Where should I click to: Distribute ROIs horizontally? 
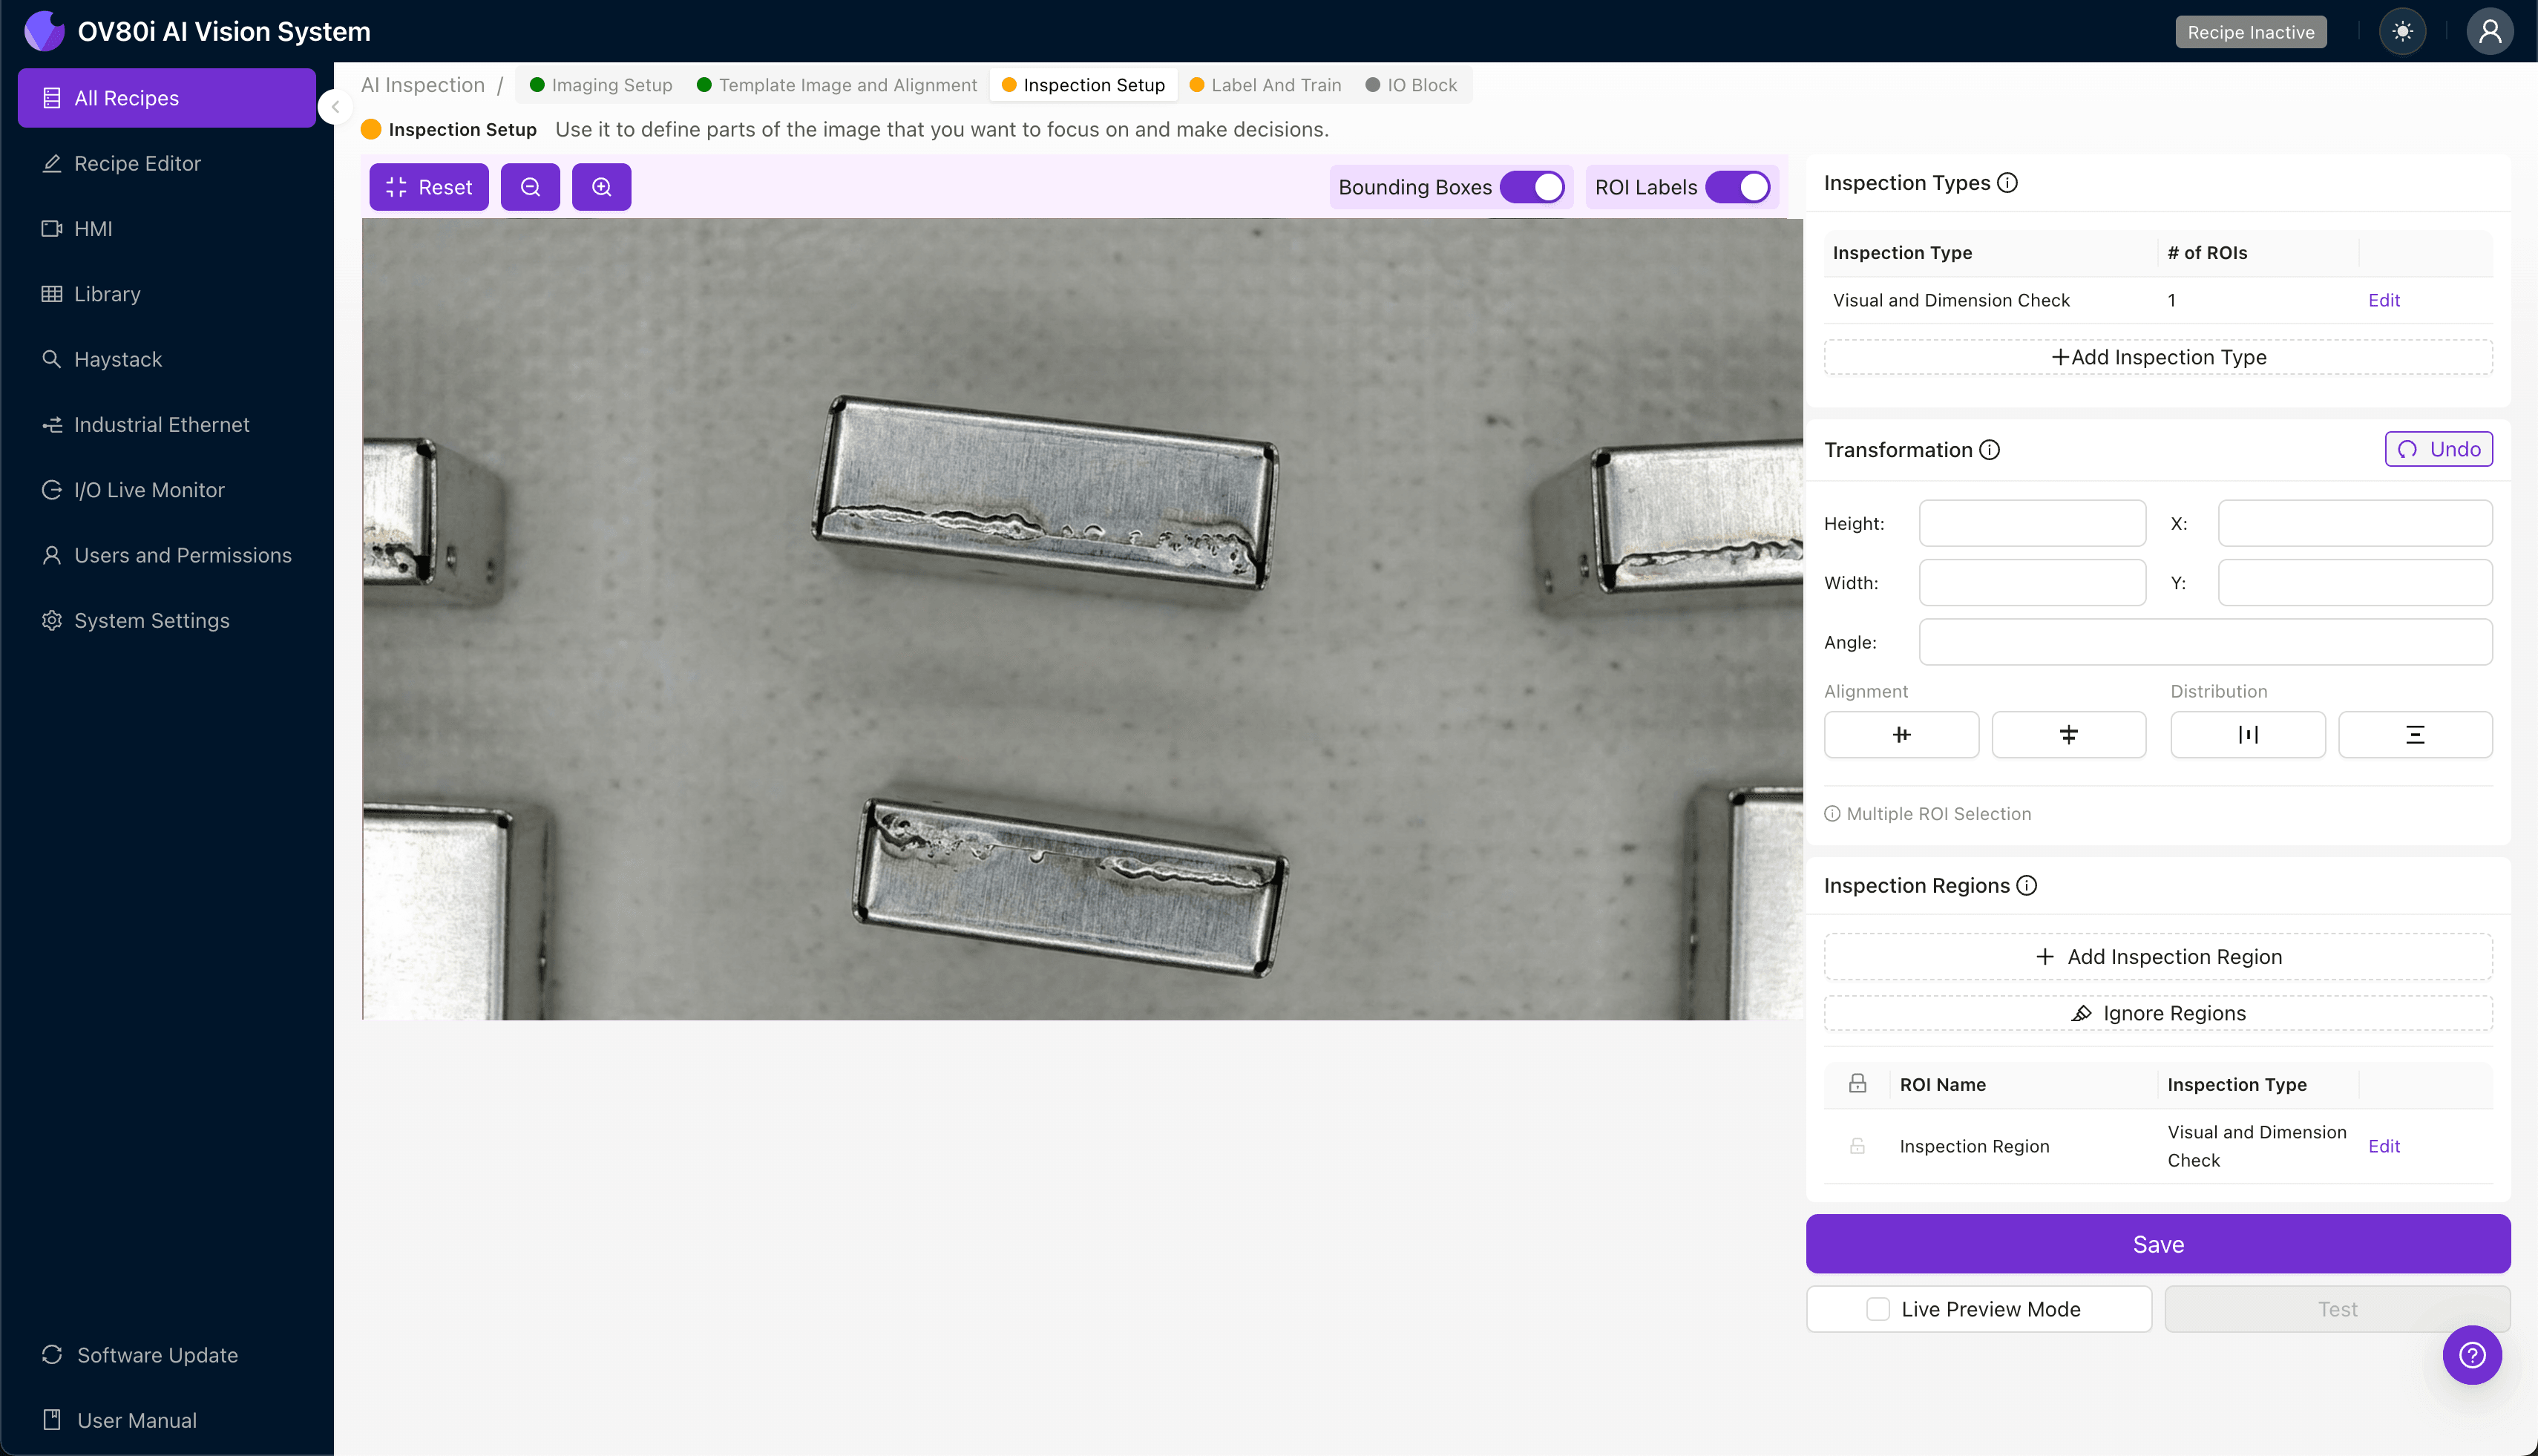tap(2248, 734)
